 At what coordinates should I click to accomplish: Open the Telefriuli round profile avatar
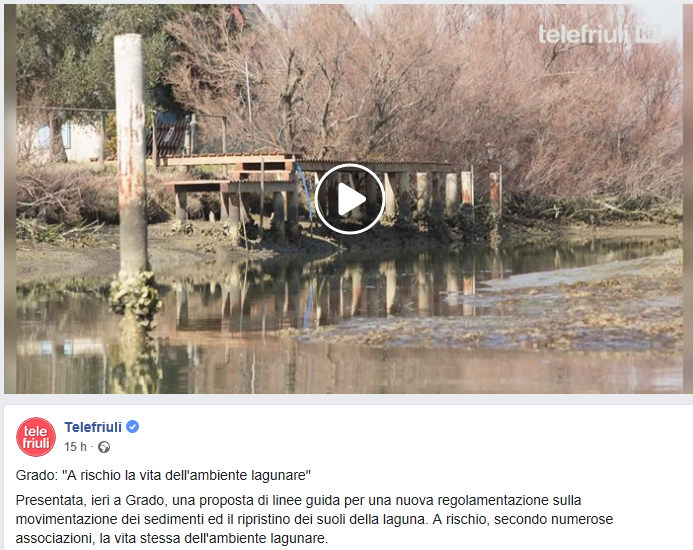[x=36, y=437]
